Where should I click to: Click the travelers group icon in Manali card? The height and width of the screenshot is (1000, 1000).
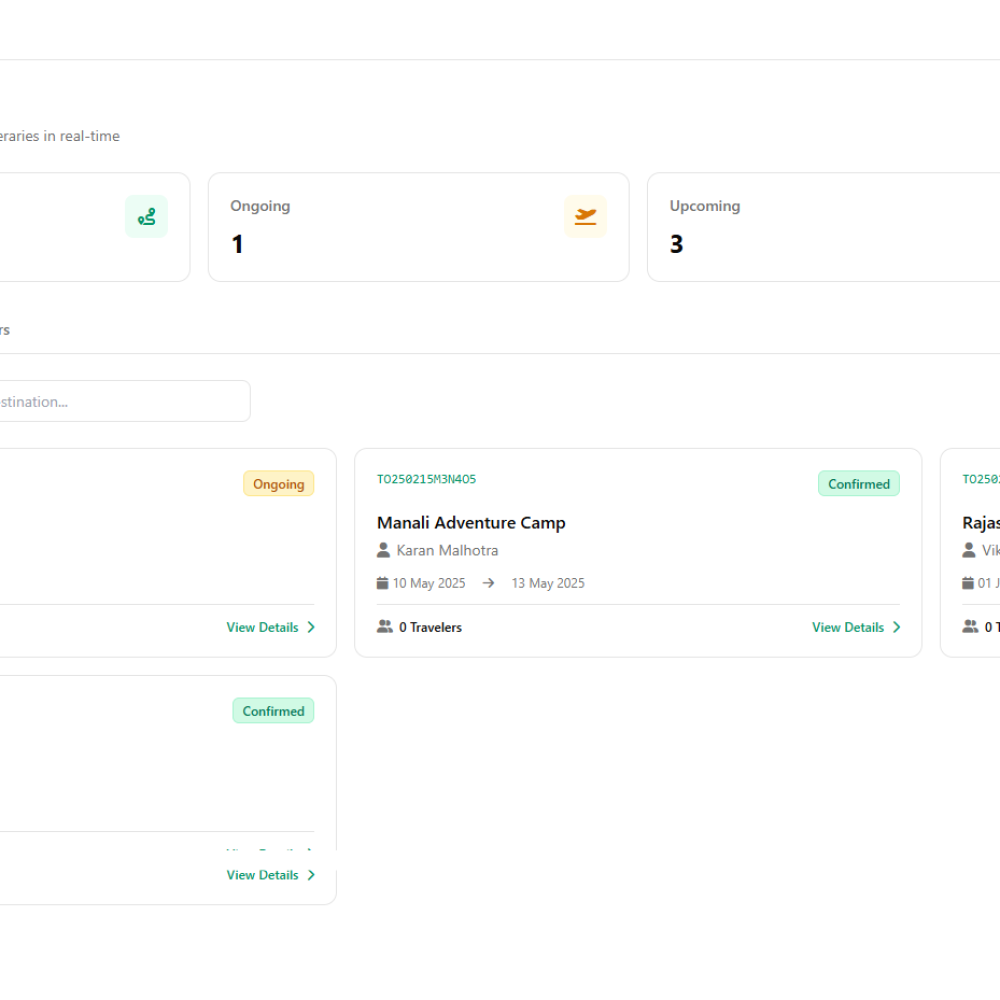coord(385,626)
